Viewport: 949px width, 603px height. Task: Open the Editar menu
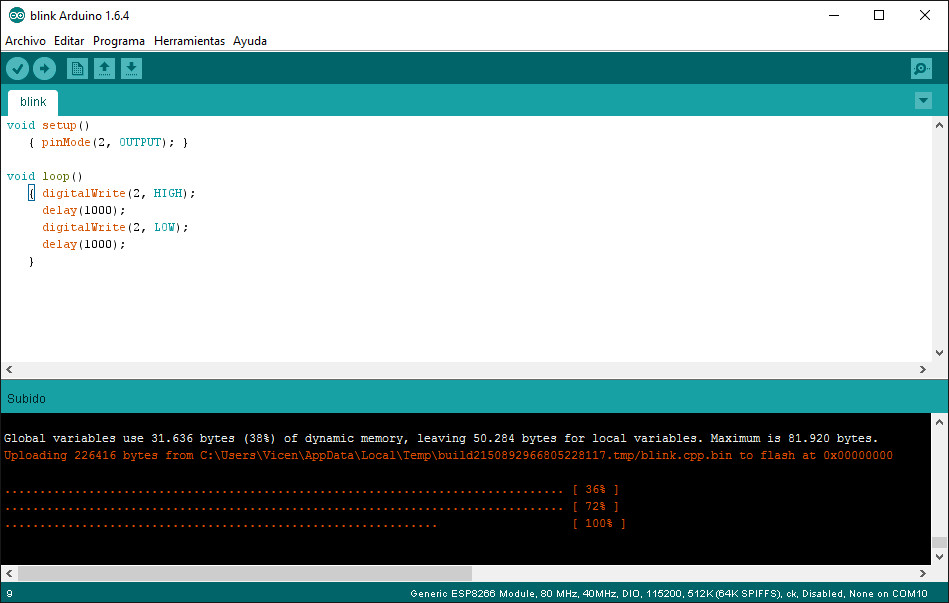pos(69,41)
